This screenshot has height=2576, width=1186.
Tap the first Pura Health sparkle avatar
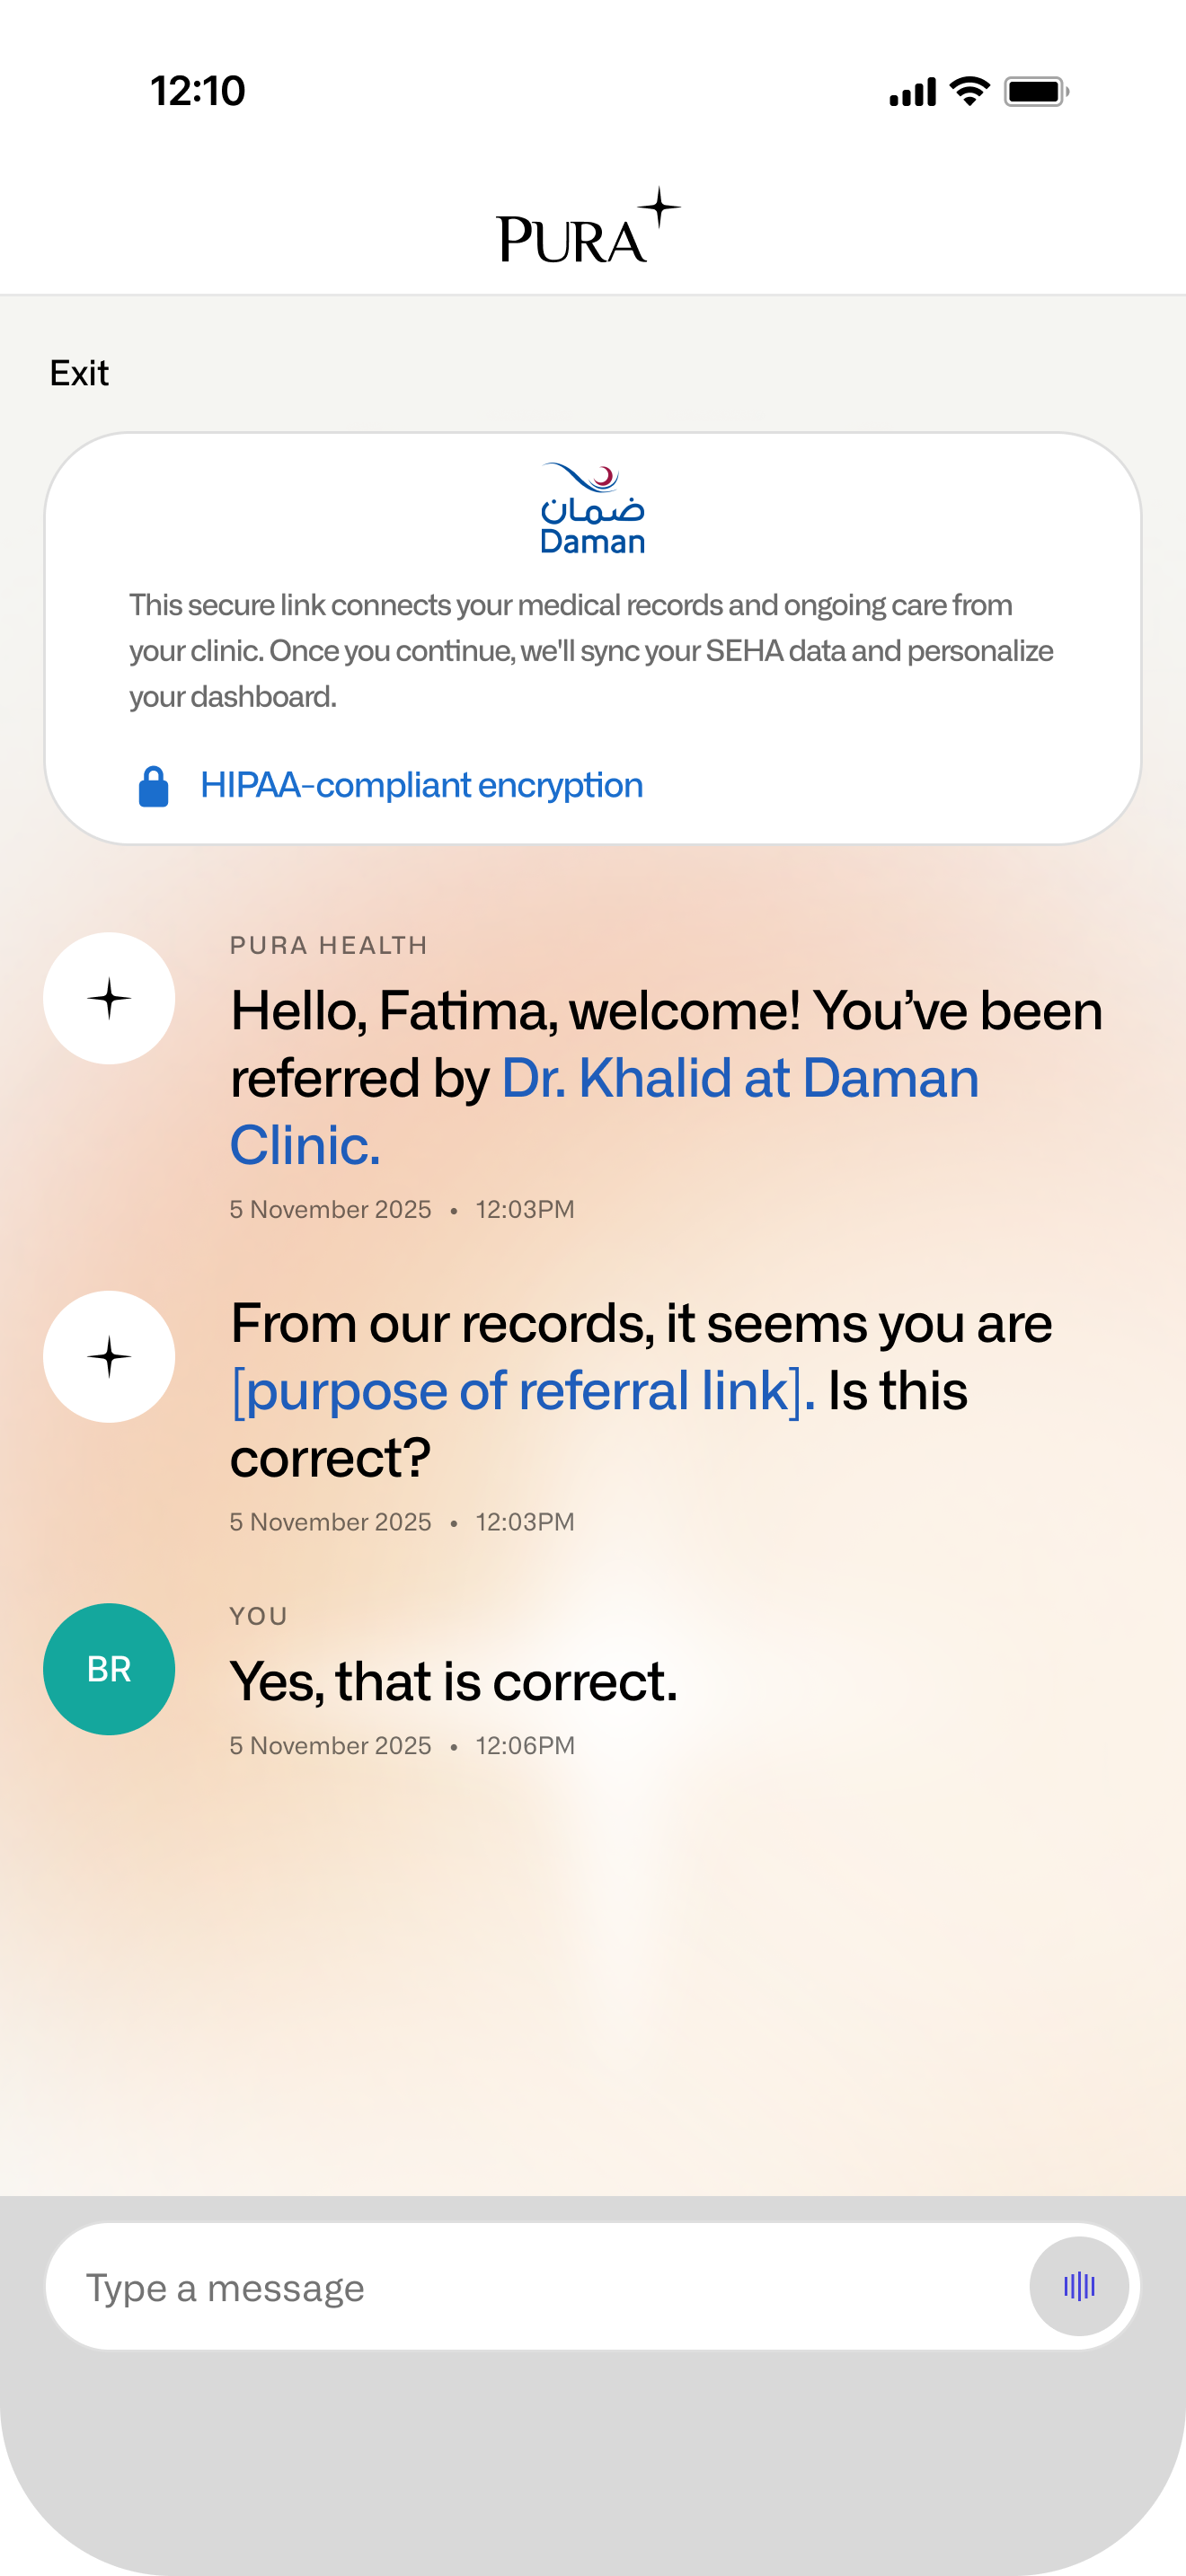(109, 997)
